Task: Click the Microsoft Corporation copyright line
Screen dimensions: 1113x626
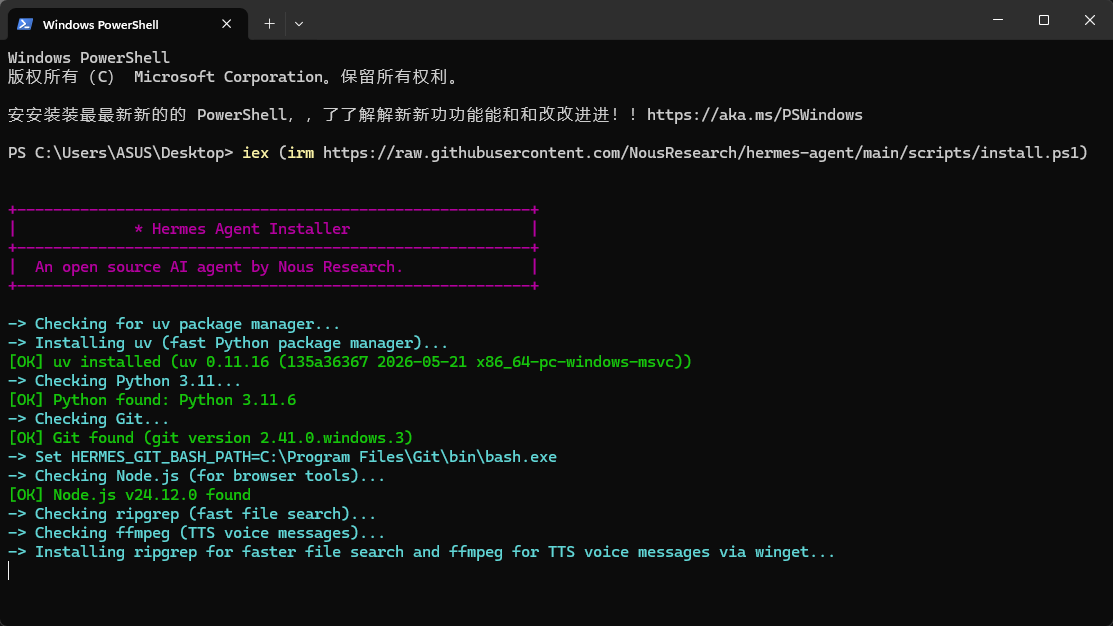Action: (235, 77)
